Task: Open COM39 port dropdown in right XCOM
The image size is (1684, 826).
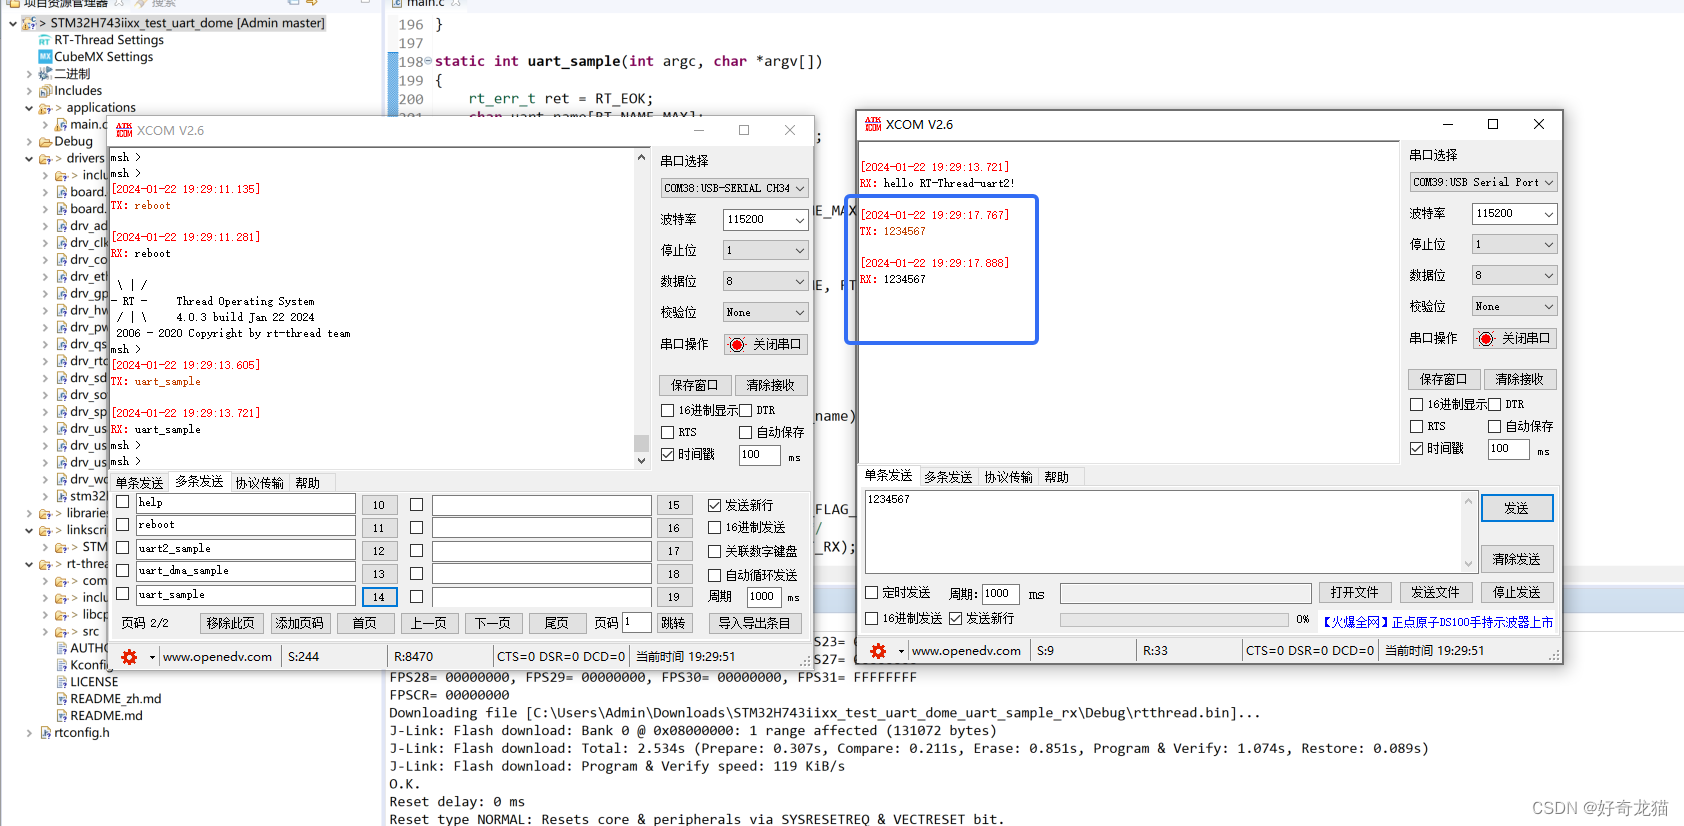Action: click(x=1483, y=182)
